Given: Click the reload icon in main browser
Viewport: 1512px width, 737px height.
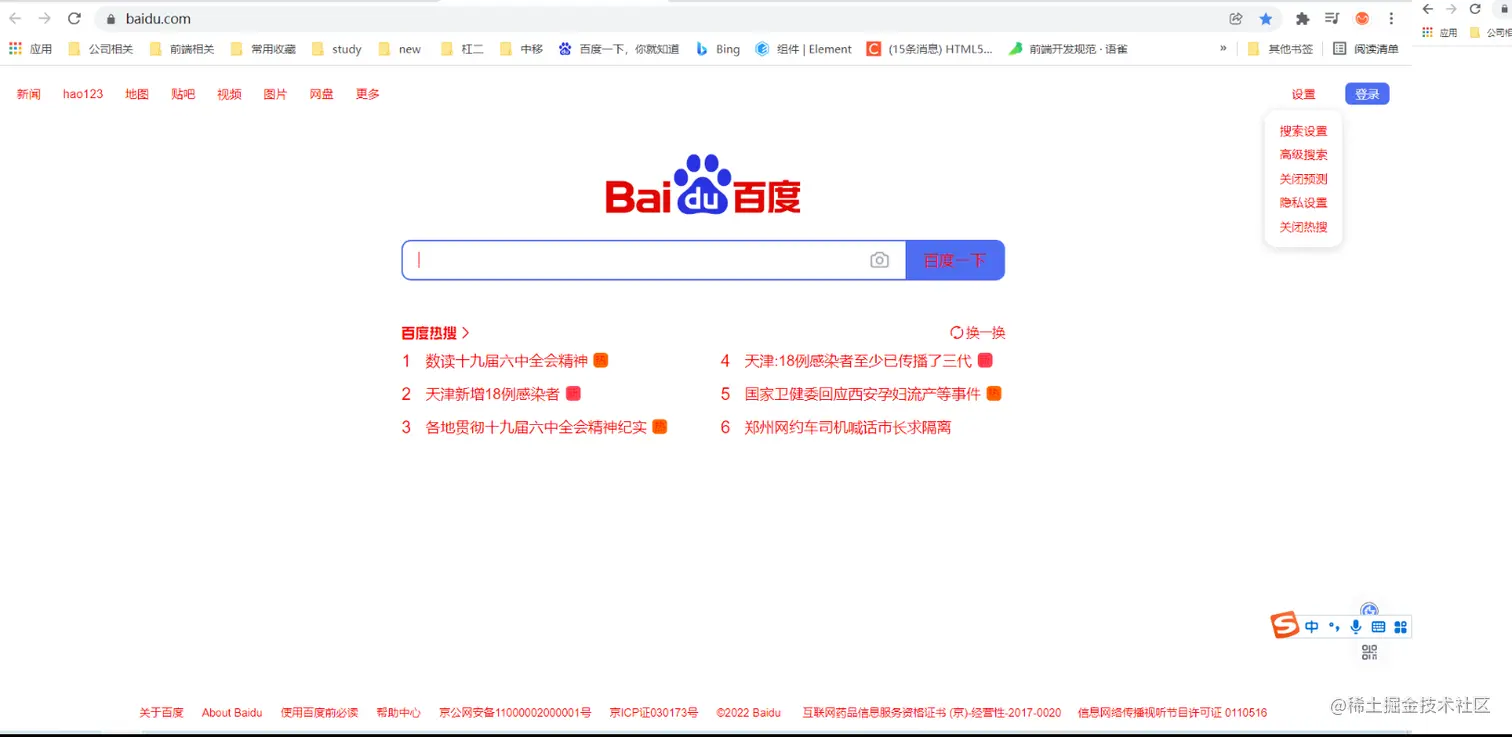Looking at the screenshot, I should 74,18.
